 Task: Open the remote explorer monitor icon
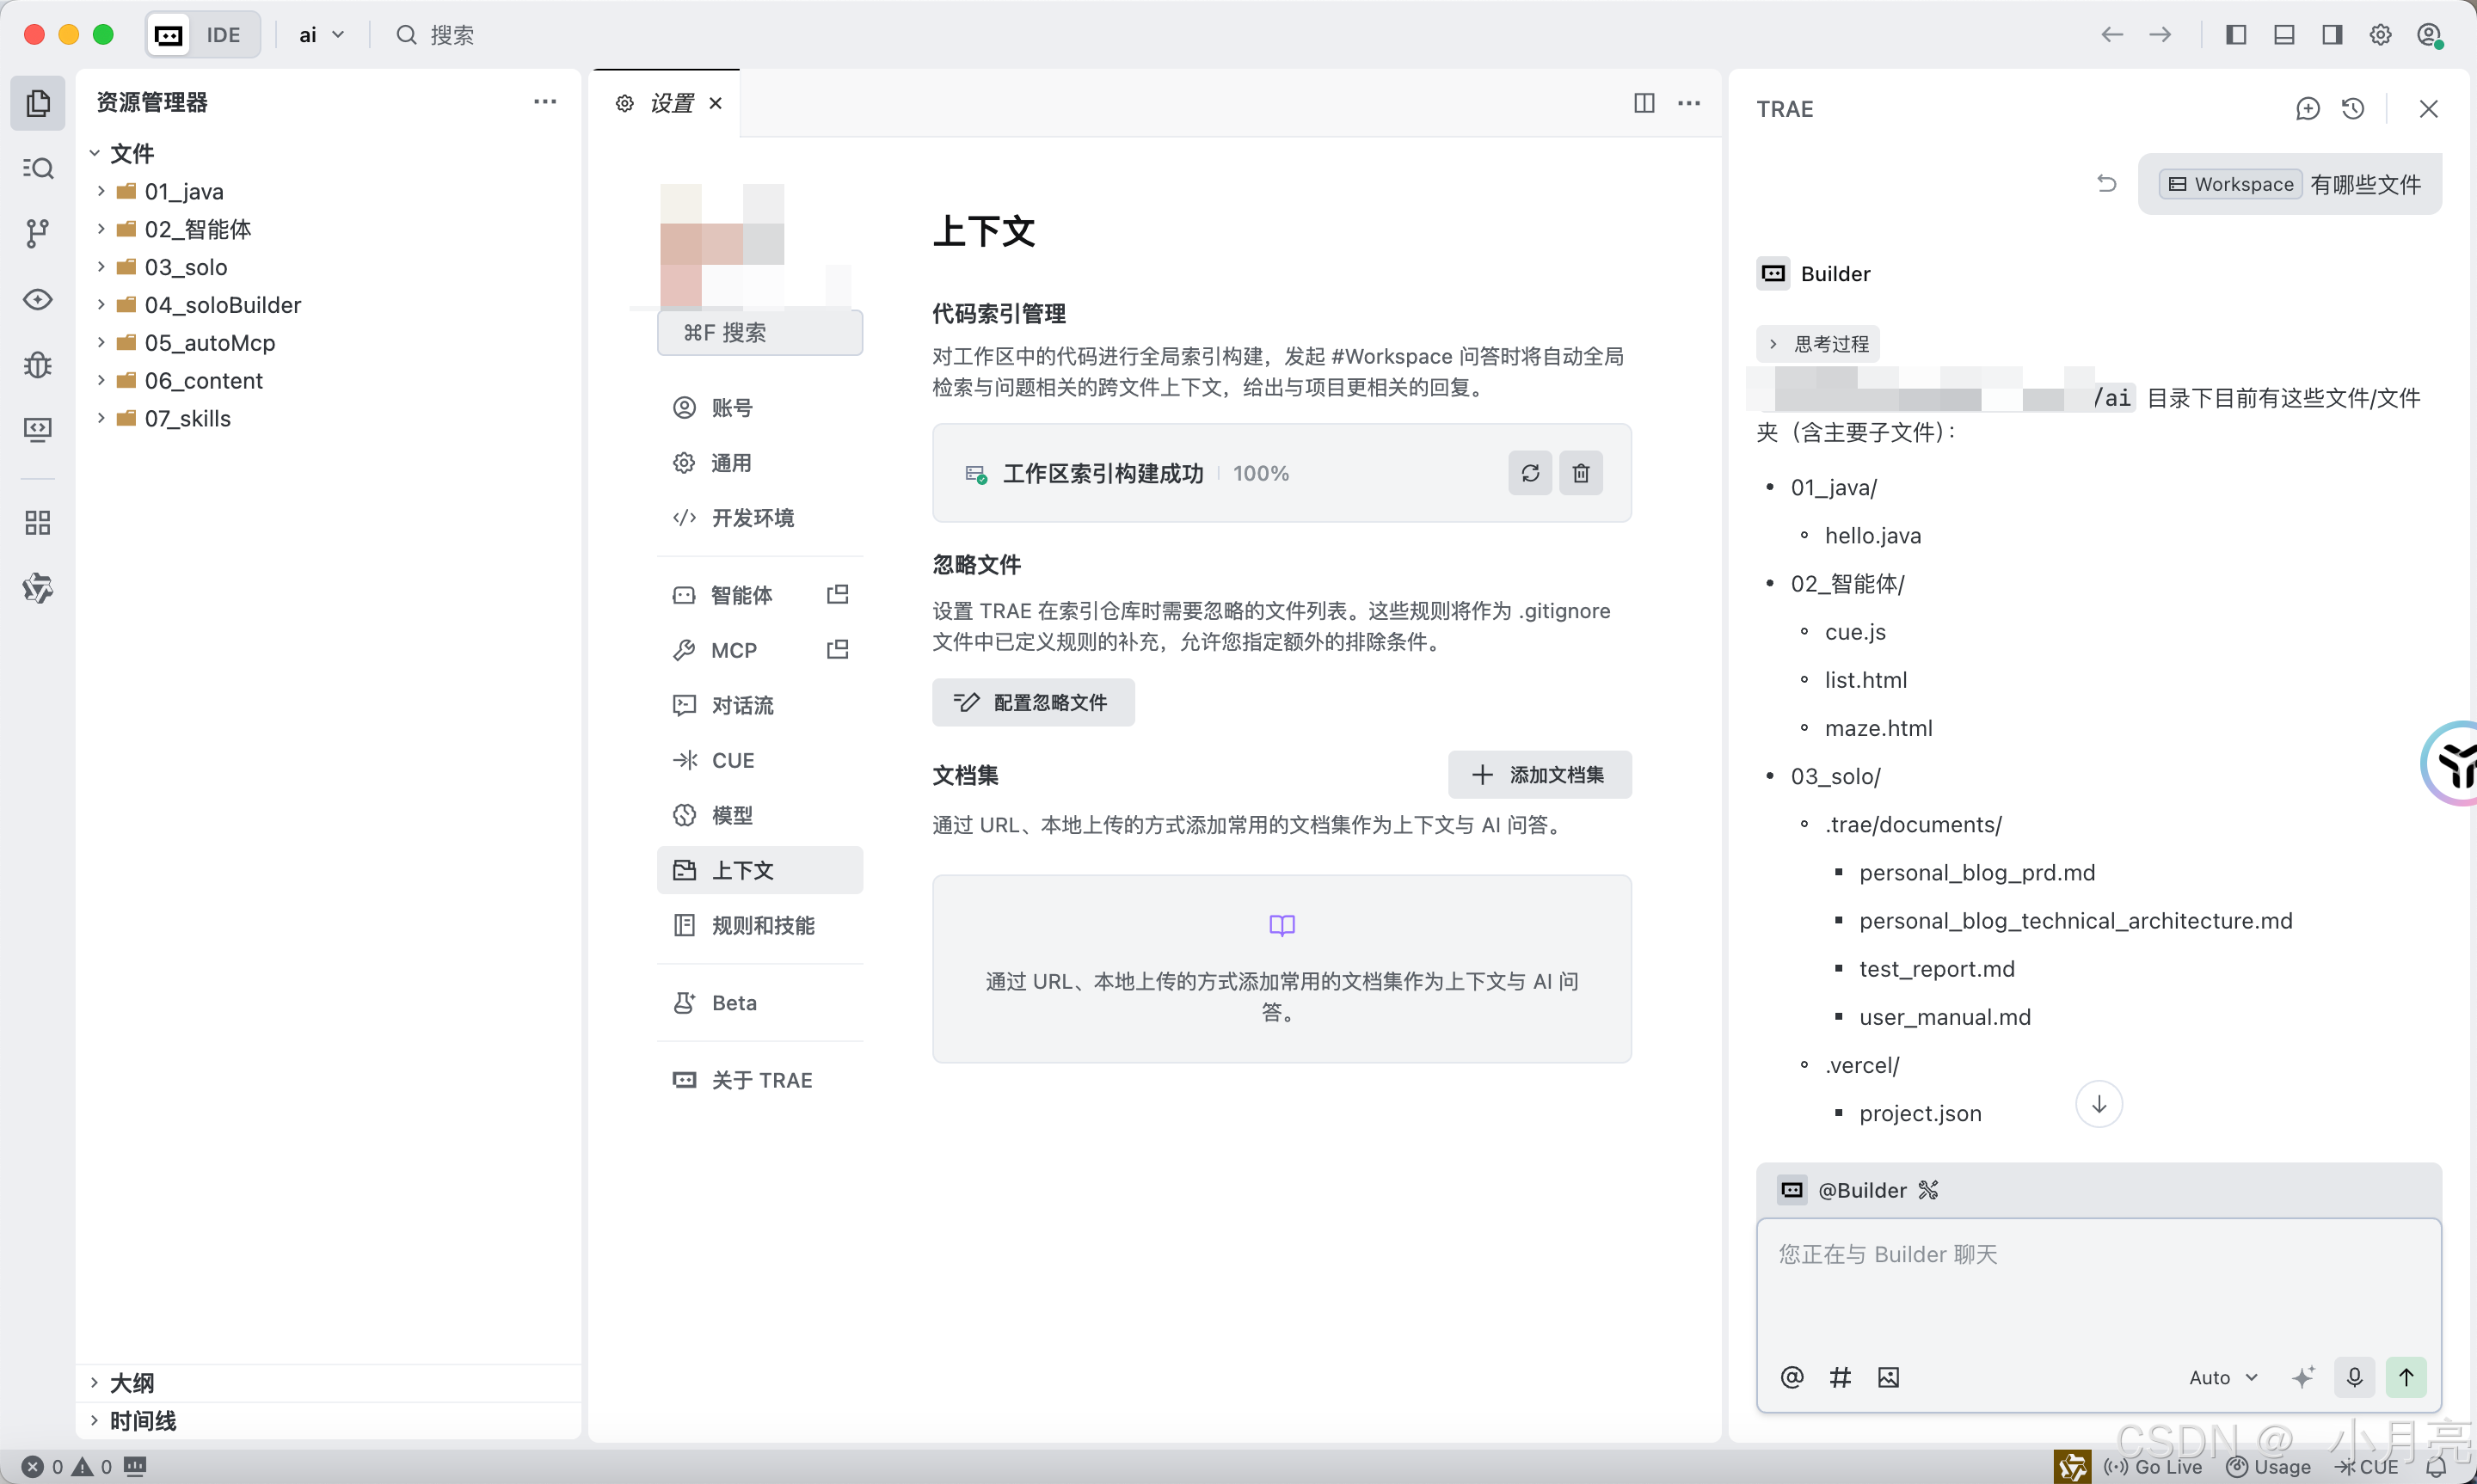coord(38,430)
